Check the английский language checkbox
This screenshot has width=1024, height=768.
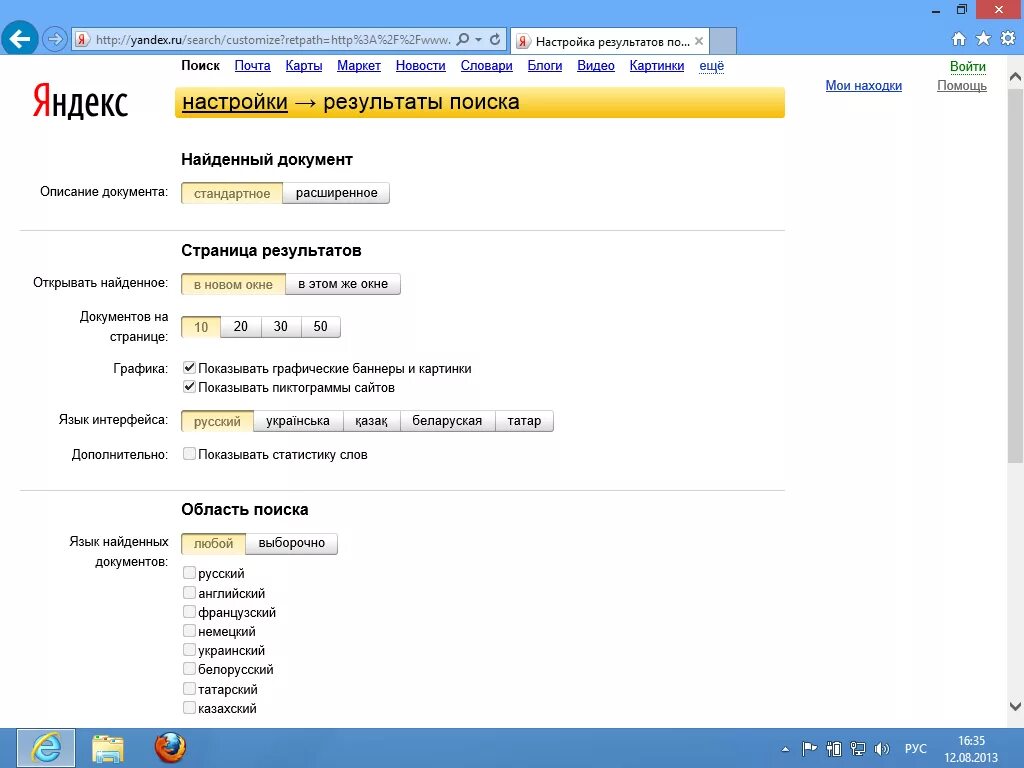click(x=189, y=592)
